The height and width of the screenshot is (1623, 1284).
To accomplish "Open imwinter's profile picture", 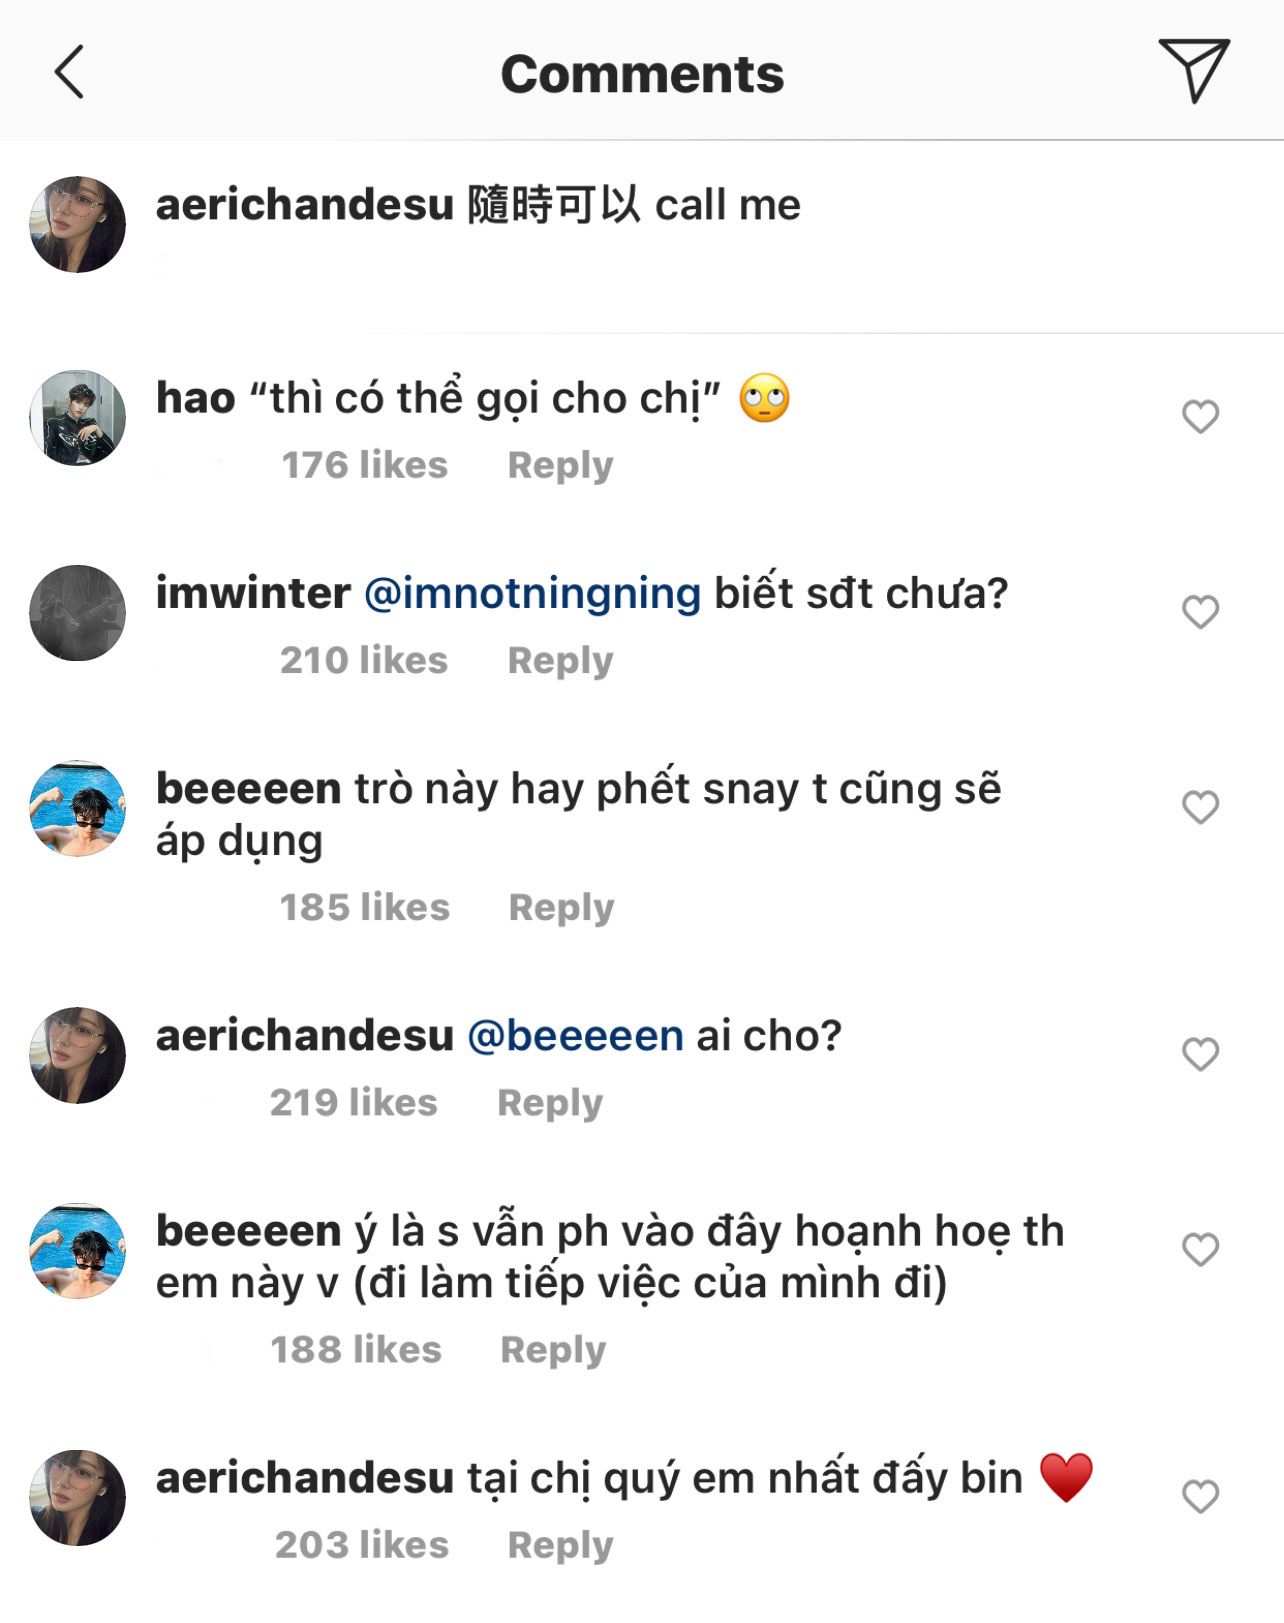I will (x=78, y=613).
